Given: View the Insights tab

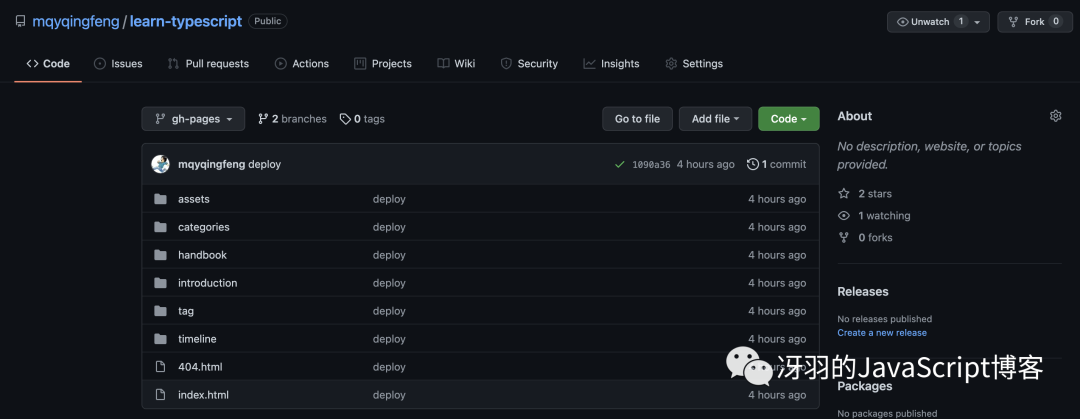Looking at the screenshot, I should [x=611, y=63].
